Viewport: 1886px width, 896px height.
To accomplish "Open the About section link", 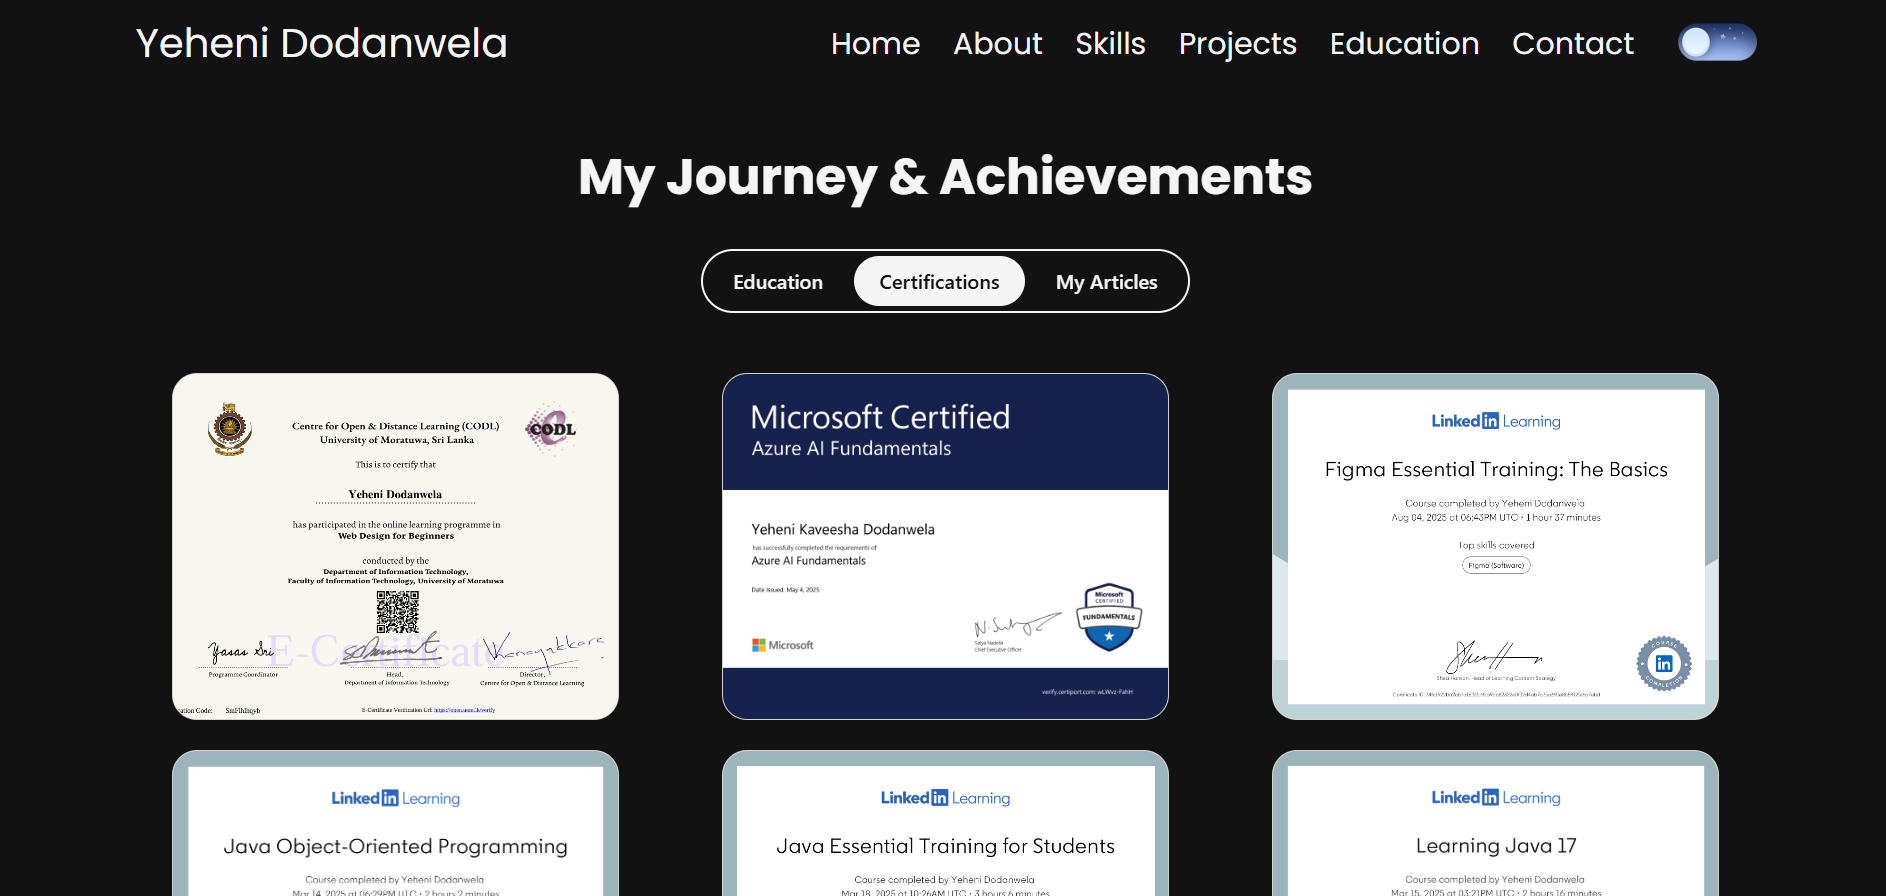I will (997, 44).
